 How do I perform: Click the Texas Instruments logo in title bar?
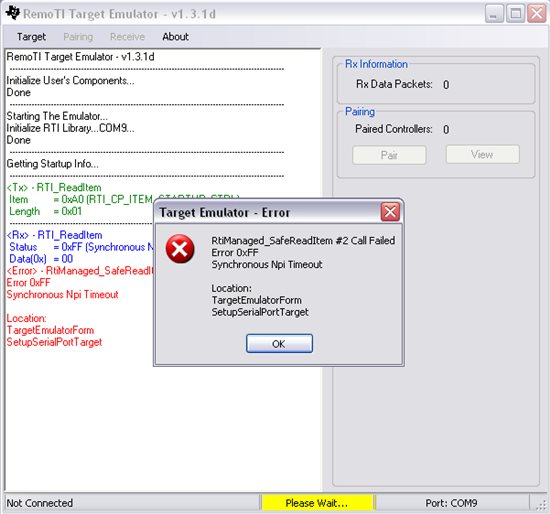coord(13,13)
